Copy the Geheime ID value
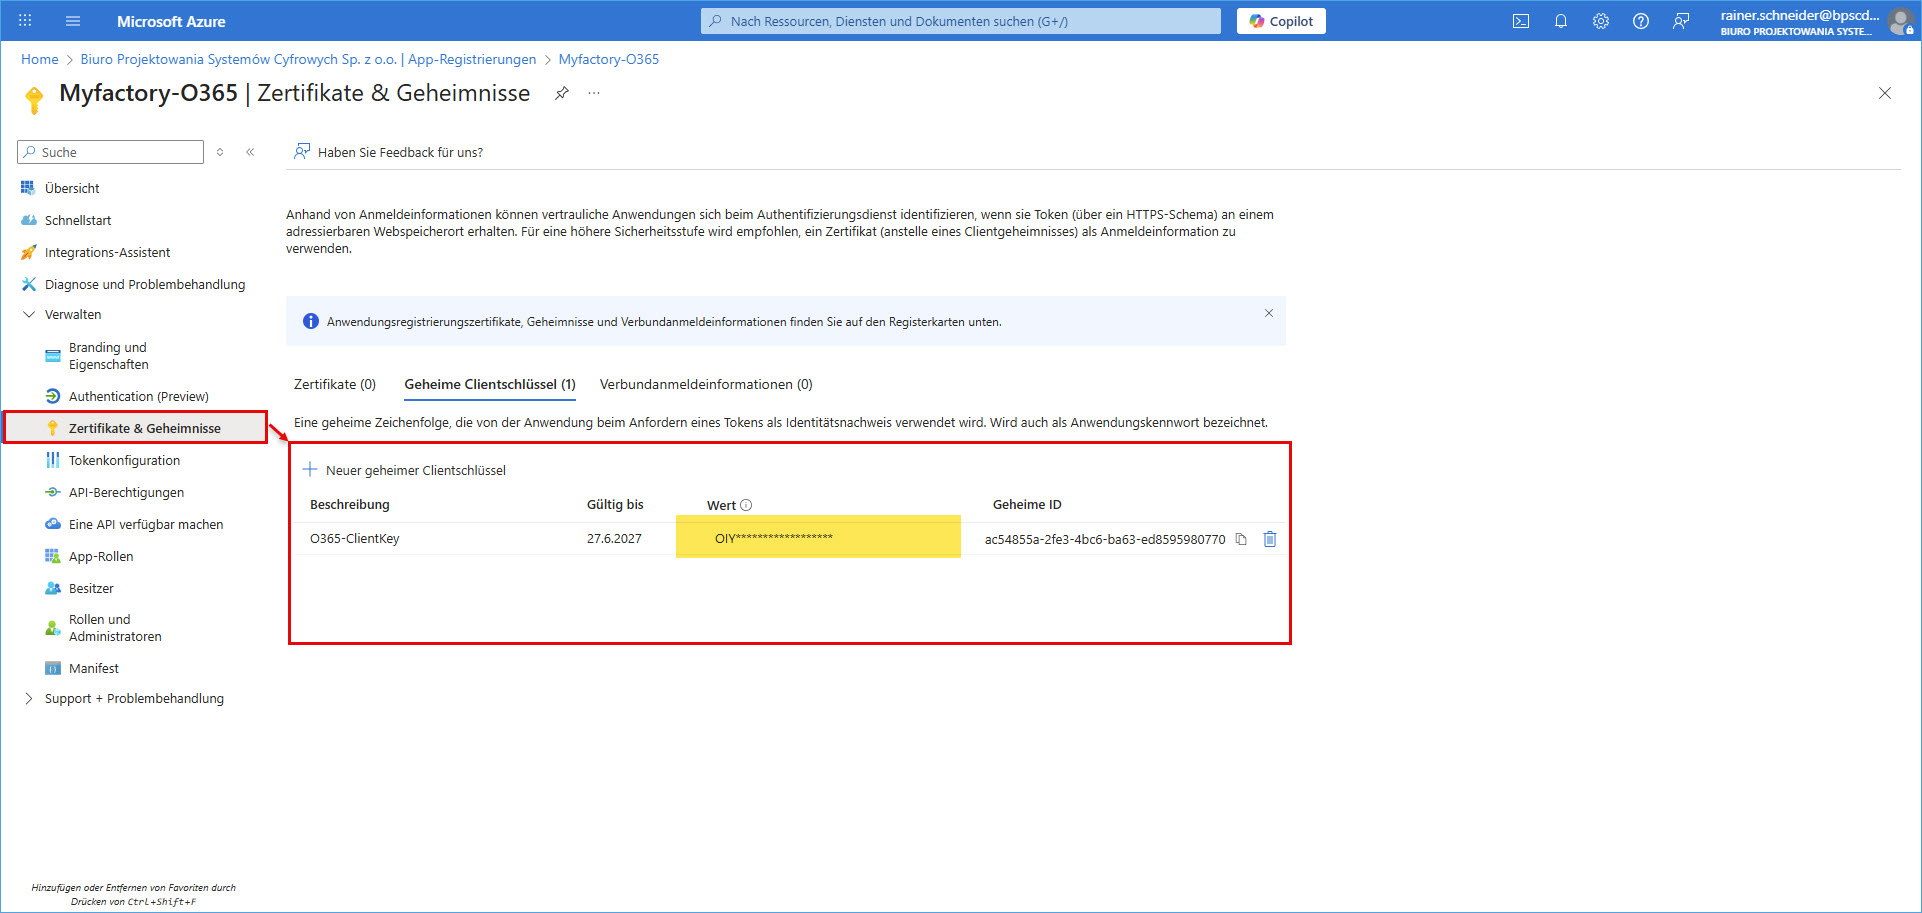The width and height of the screenshot is (1922, 913). pyautogui.click(x=1241, y=539)
